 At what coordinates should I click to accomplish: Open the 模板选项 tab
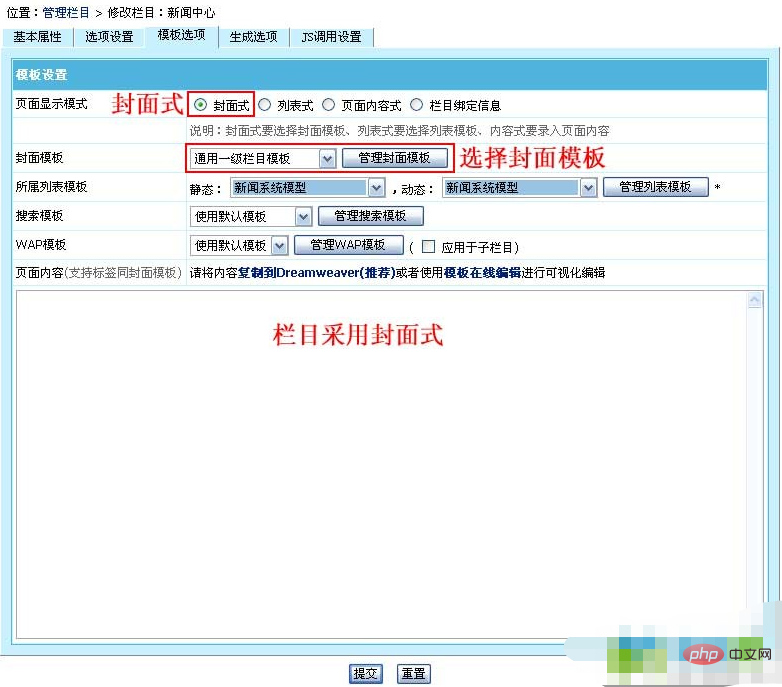182,35
